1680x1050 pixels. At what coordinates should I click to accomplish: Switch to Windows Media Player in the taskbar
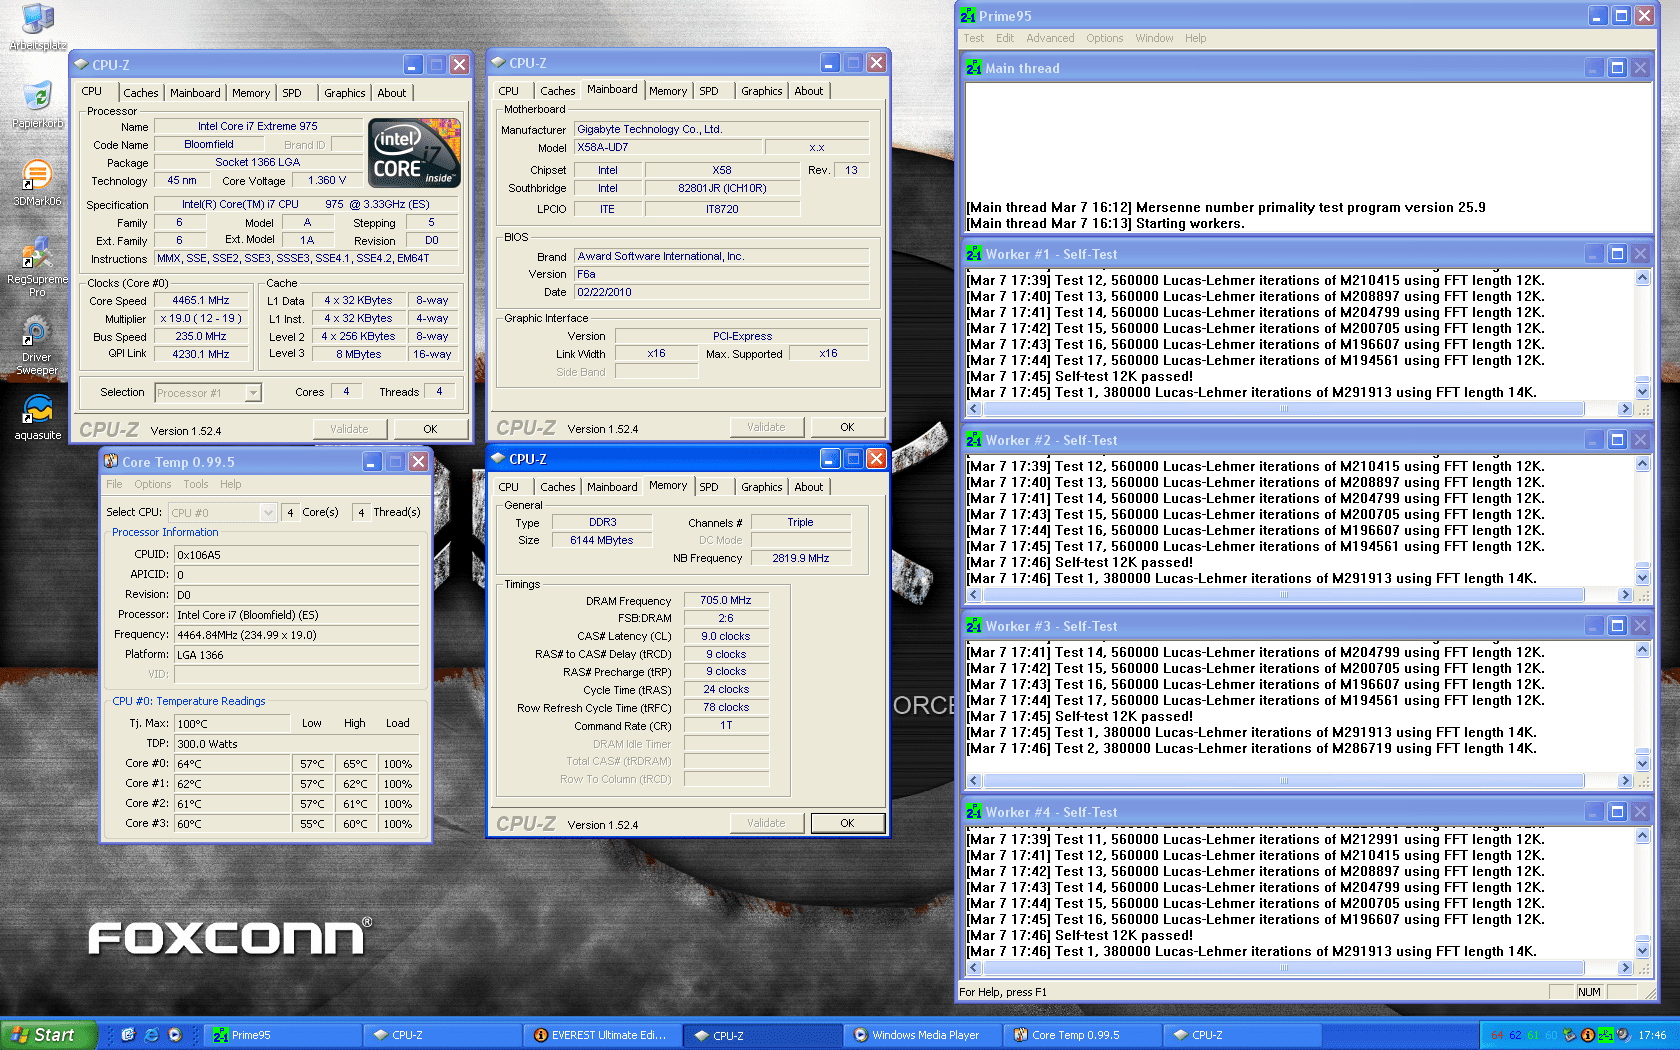(922, 1035)
